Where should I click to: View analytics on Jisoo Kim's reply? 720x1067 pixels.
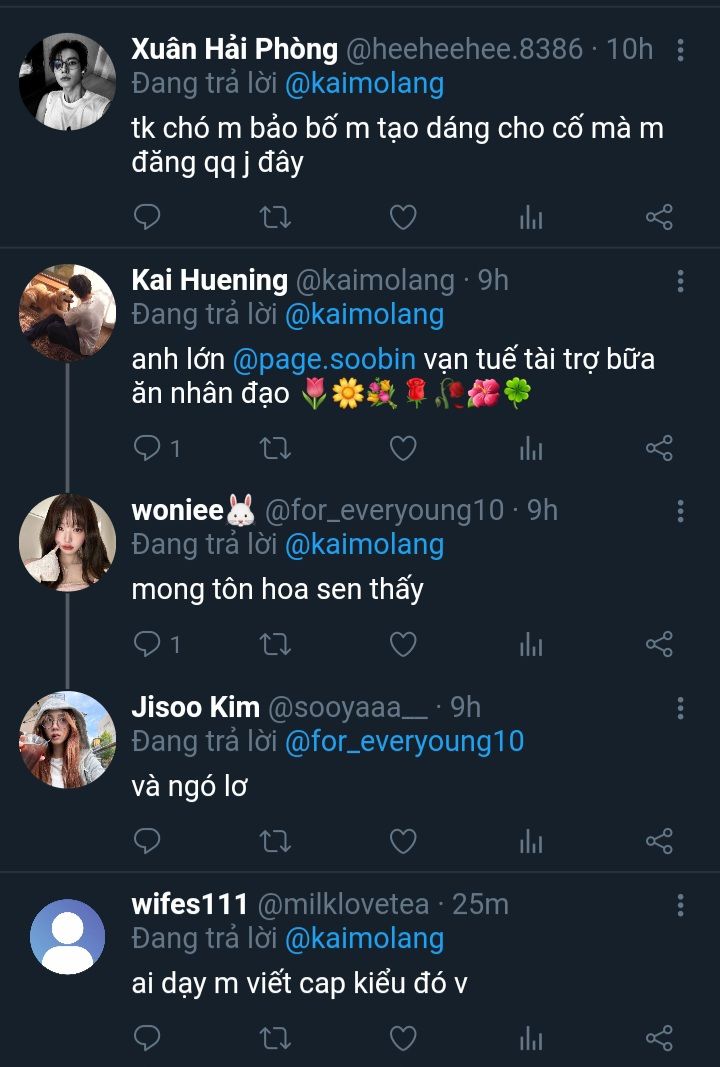tap(531, 842)
